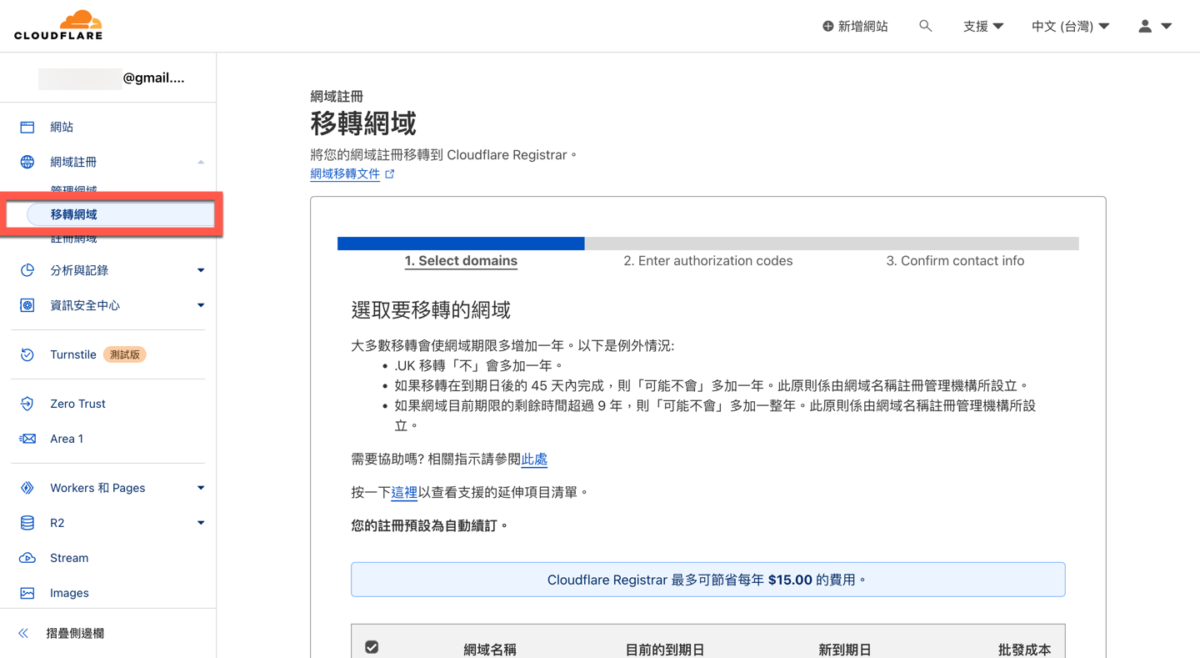Click the 新增網站 plus icon button

[x=855, y=26]
